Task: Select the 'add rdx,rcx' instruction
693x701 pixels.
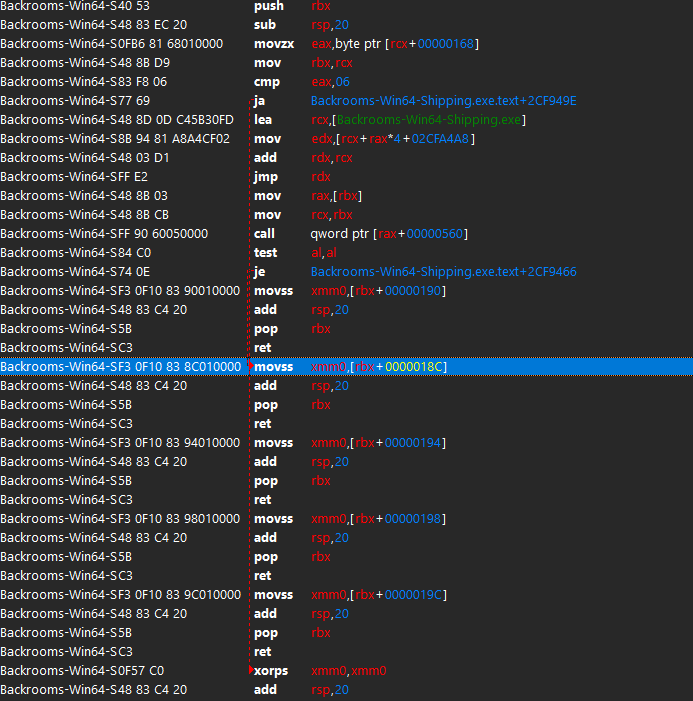Action: tap(346, 158)
